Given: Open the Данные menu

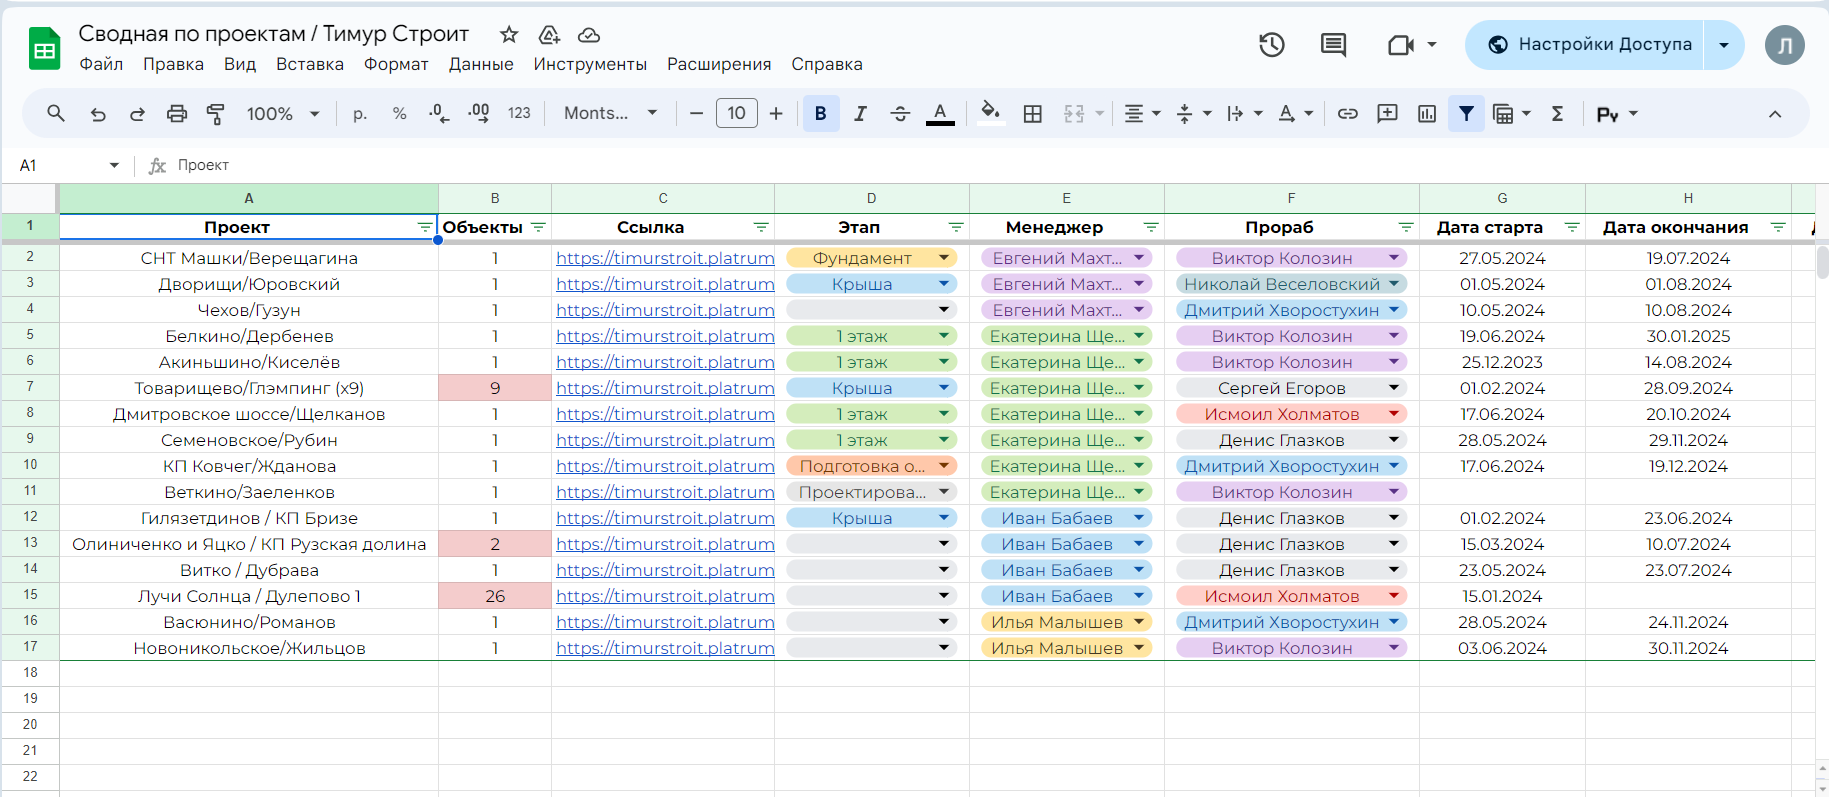Looking at the screenshot, I should tap(481, 64).
